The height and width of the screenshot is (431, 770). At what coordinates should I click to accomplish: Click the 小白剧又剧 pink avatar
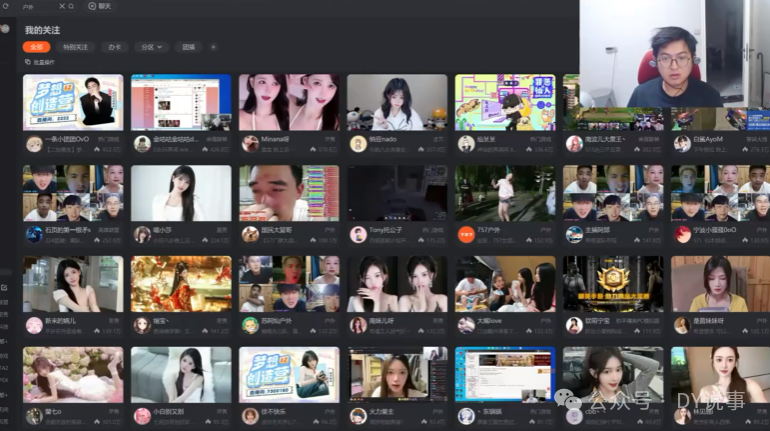click(x=142, y=416)
